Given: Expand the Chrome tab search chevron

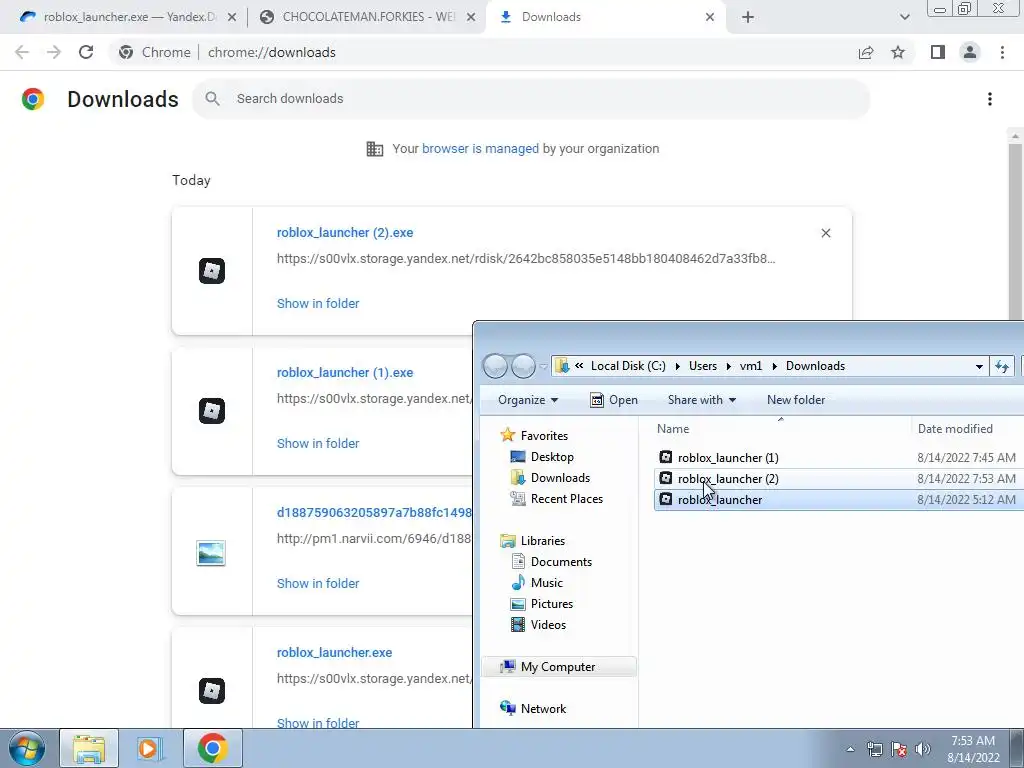Looking at the screenshot, I should 904,17.
